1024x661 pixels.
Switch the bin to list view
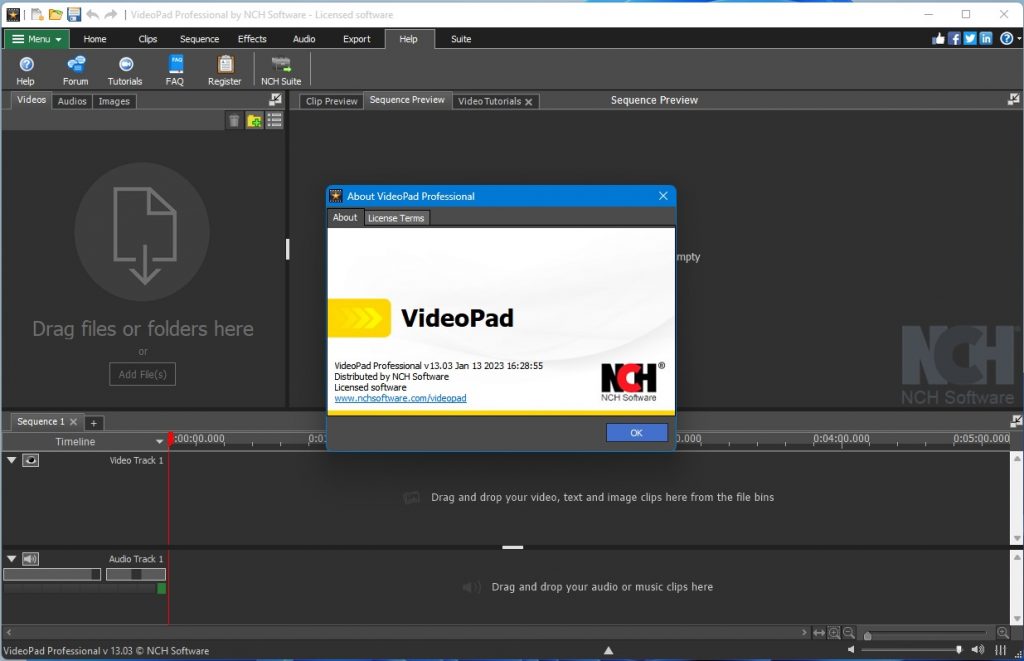tap(274, 120)
